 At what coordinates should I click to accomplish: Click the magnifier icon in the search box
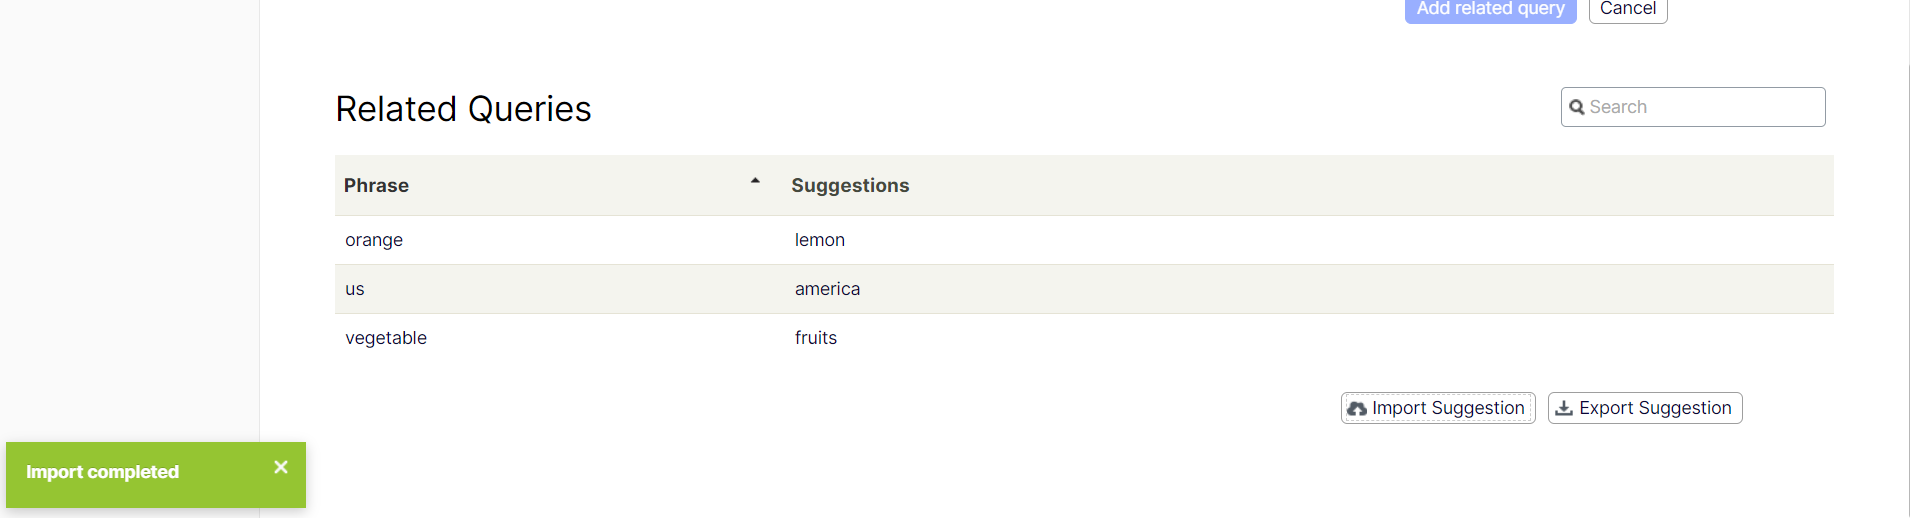[x=1577, y=107]
